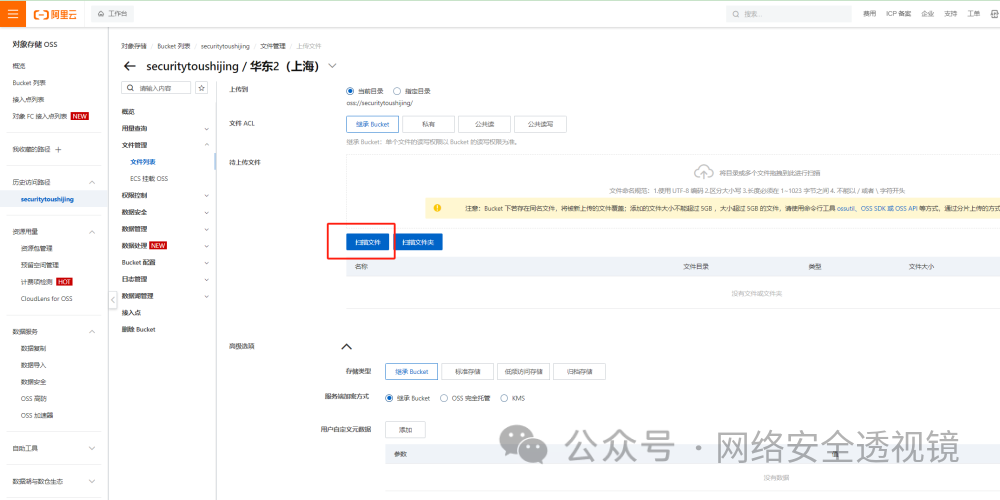The width and height of the screenshot is (1000, 500).
Task: Open CloudLens for OSS sidebar item
Action: coord(47,298)
